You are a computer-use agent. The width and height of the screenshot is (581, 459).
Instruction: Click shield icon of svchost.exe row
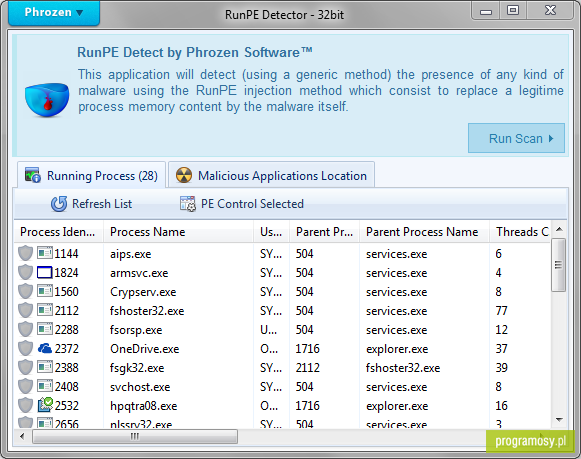(25, 386)
